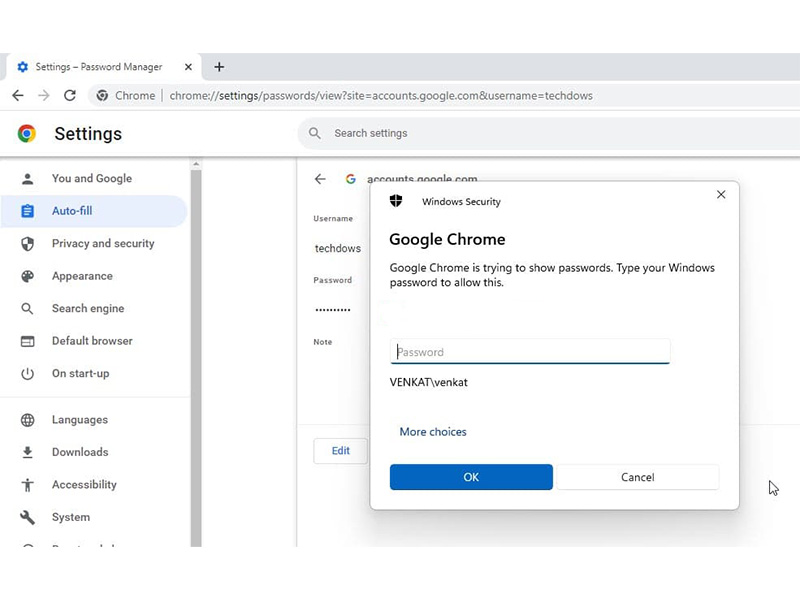
Task: Open Default browser settings
Action: click(x=92, y=341)
